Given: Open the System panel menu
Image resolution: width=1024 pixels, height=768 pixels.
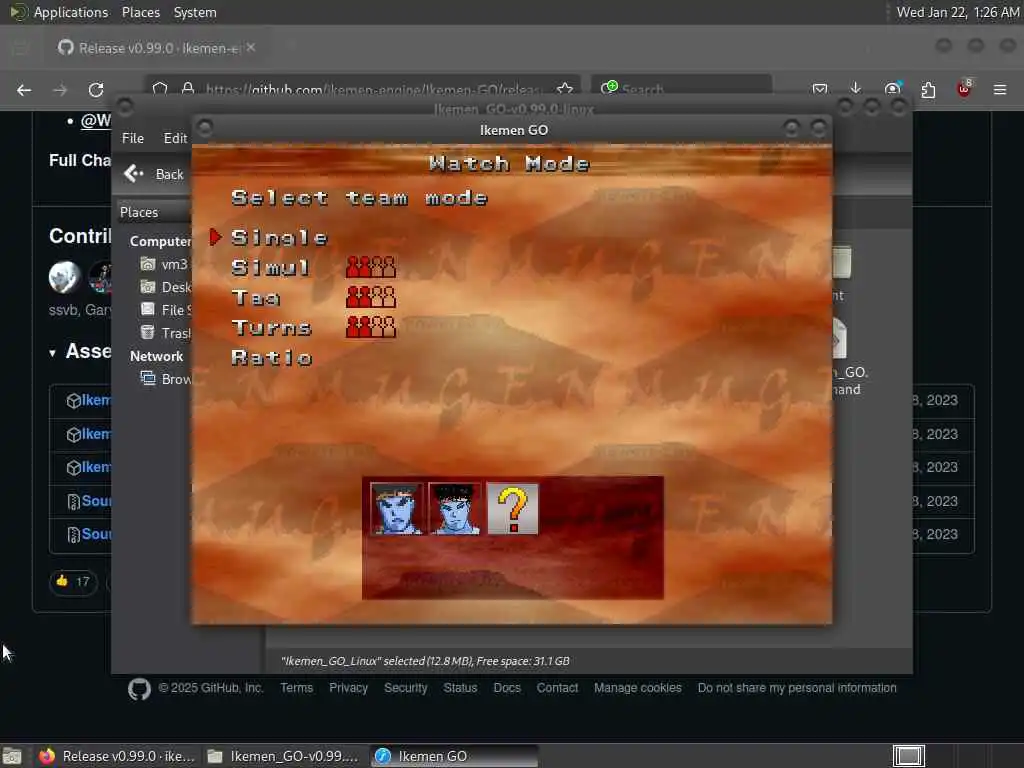Looking at the screenshot, I should coord(195,12).
